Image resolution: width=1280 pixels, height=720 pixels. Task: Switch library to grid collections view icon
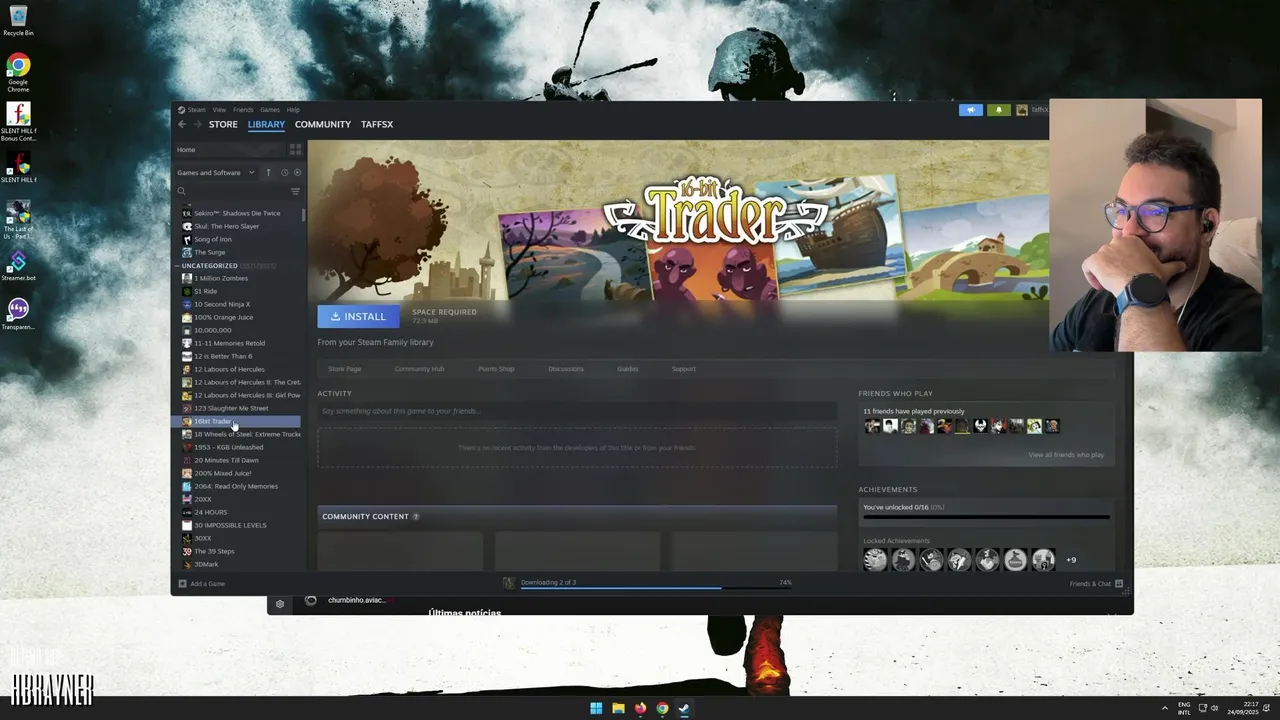click(295, 149)
